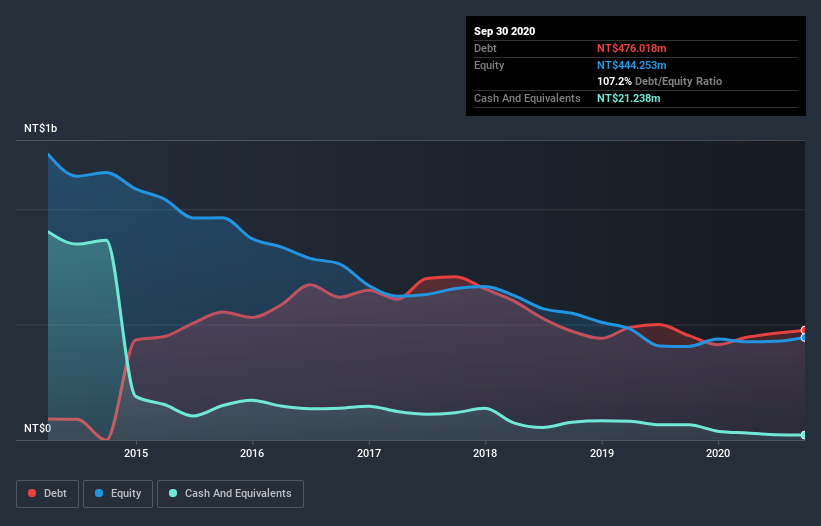Click the 2015 axis label
The height and width of the screenshot is (526, 821).
(136, 453)
